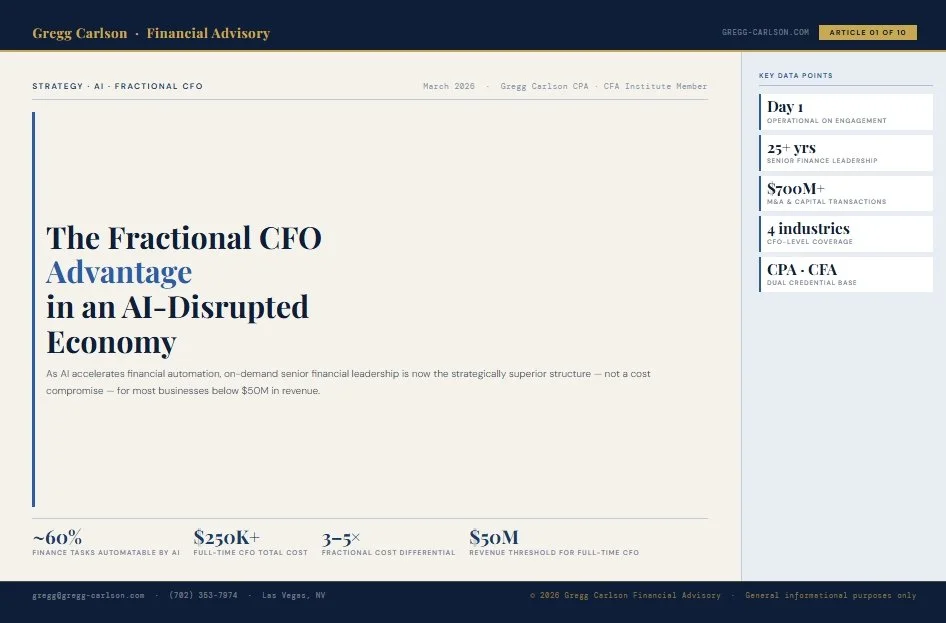Open the 4 industries coverage card

click(x=845, y=234)
